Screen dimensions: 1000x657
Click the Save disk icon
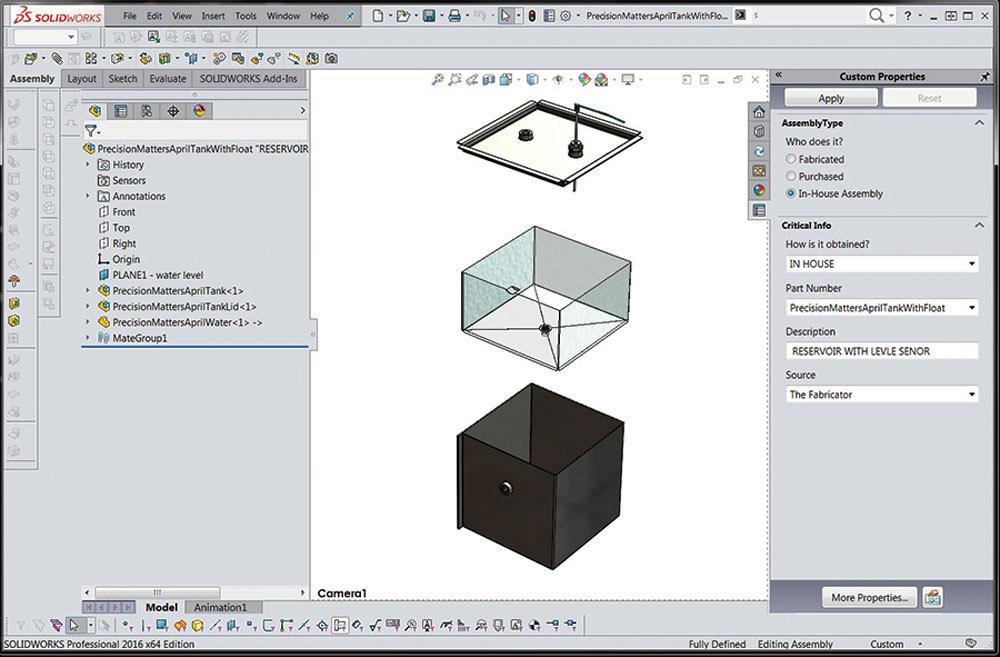[429, 16]
